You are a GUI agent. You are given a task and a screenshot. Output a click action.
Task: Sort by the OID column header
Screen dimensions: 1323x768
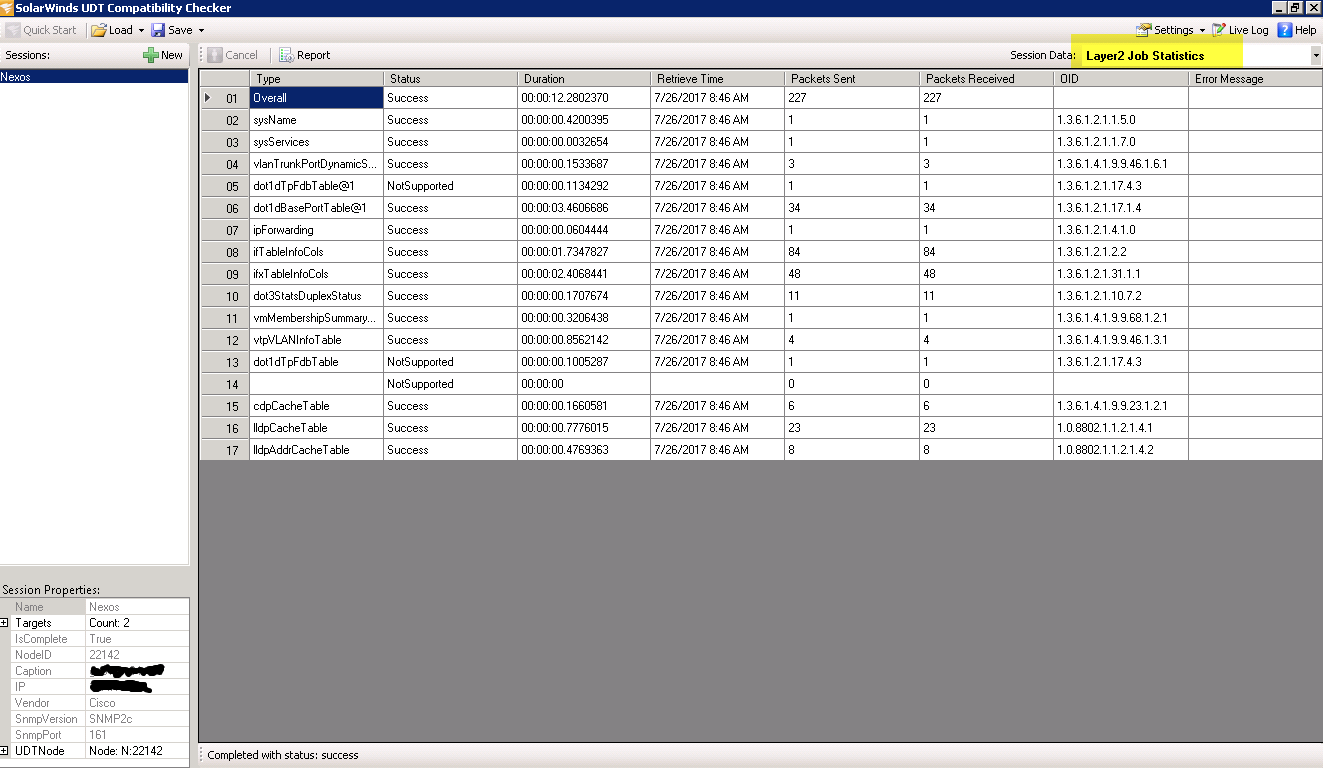click(1121, 78)
